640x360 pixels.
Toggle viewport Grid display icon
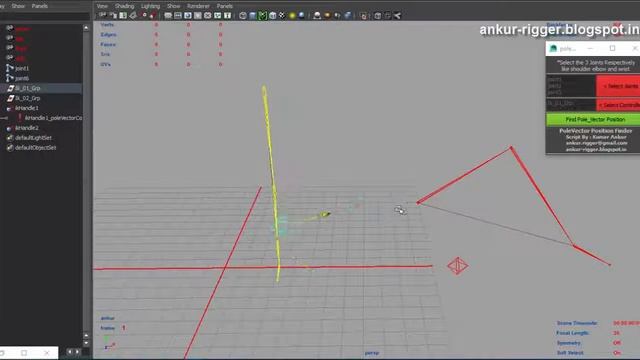(168, 16)
